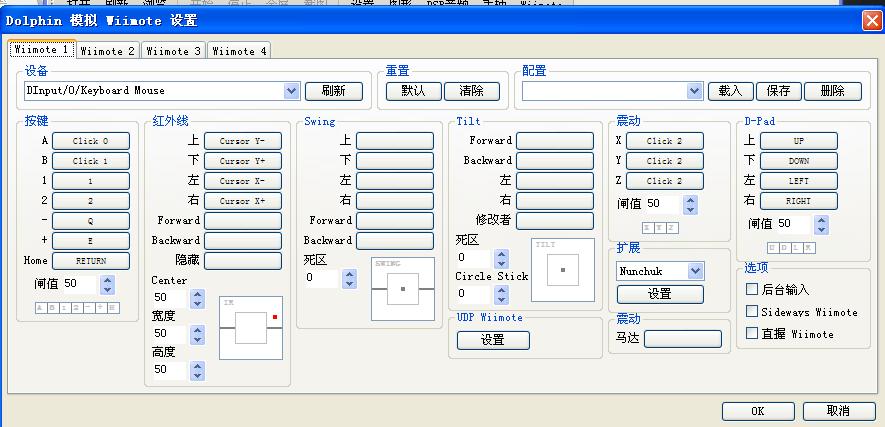Click the A button mapping Click 0
The width and height of the screenshot is (885, 427).
(x=91, y=141)
